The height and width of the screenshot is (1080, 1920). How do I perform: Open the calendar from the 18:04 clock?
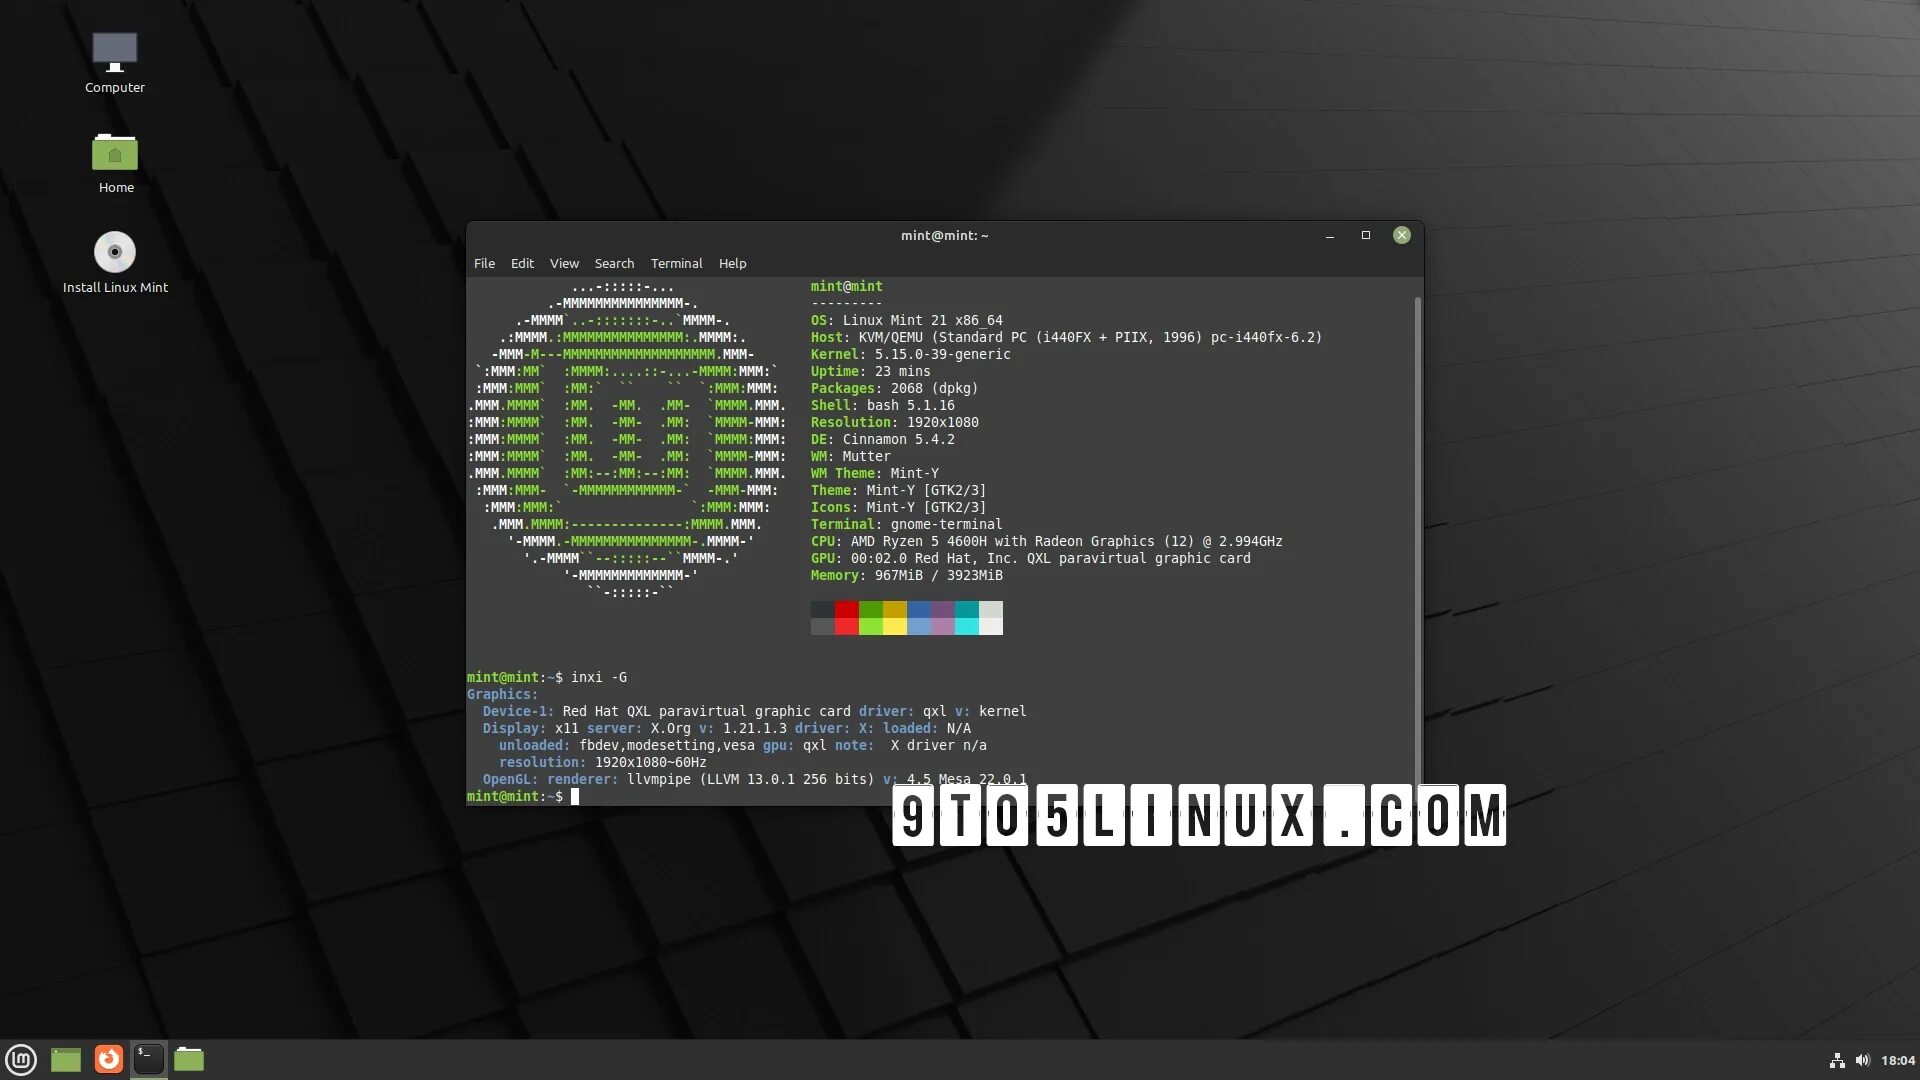1898,1061
